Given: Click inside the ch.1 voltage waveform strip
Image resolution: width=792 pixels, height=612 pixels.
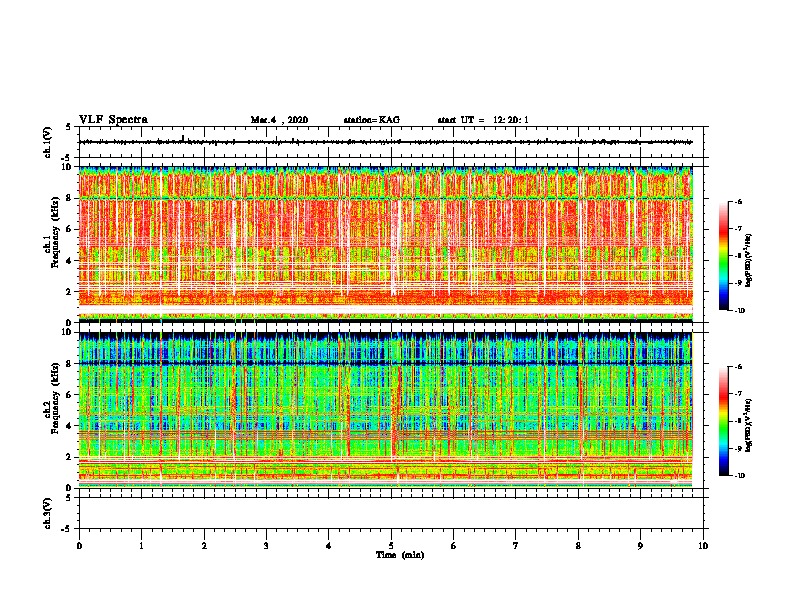Looking at the screenshot, I should pyautogui.click(x=391, y=142).
